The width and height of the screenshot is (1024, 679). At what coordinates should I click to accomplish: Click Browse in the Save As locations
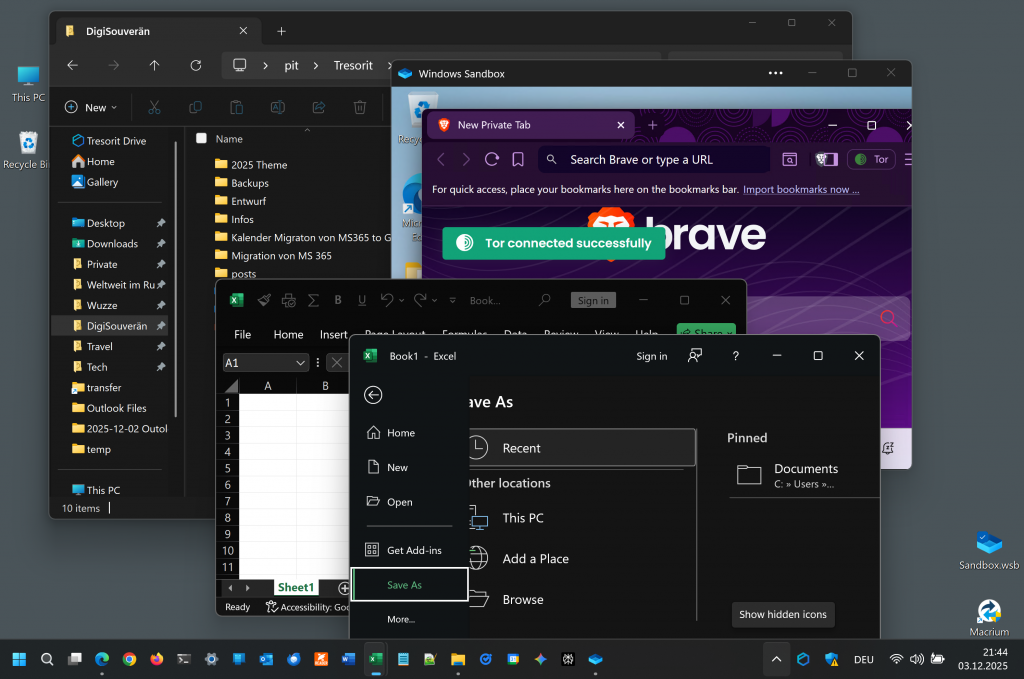(523, 600)
